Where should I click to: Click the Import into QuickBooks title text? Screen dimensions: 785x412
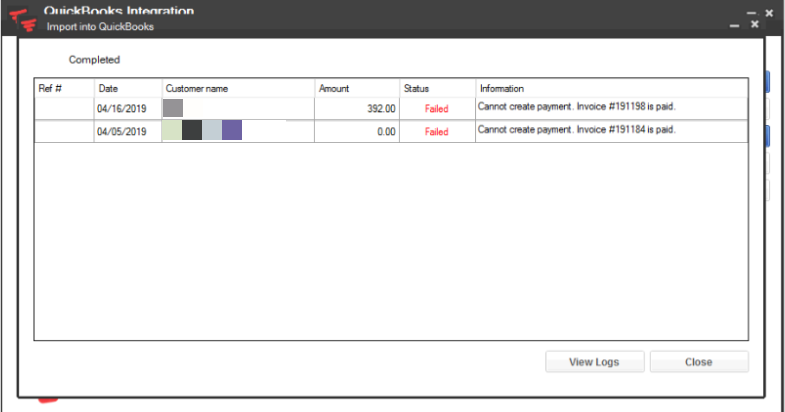[100, 27]
